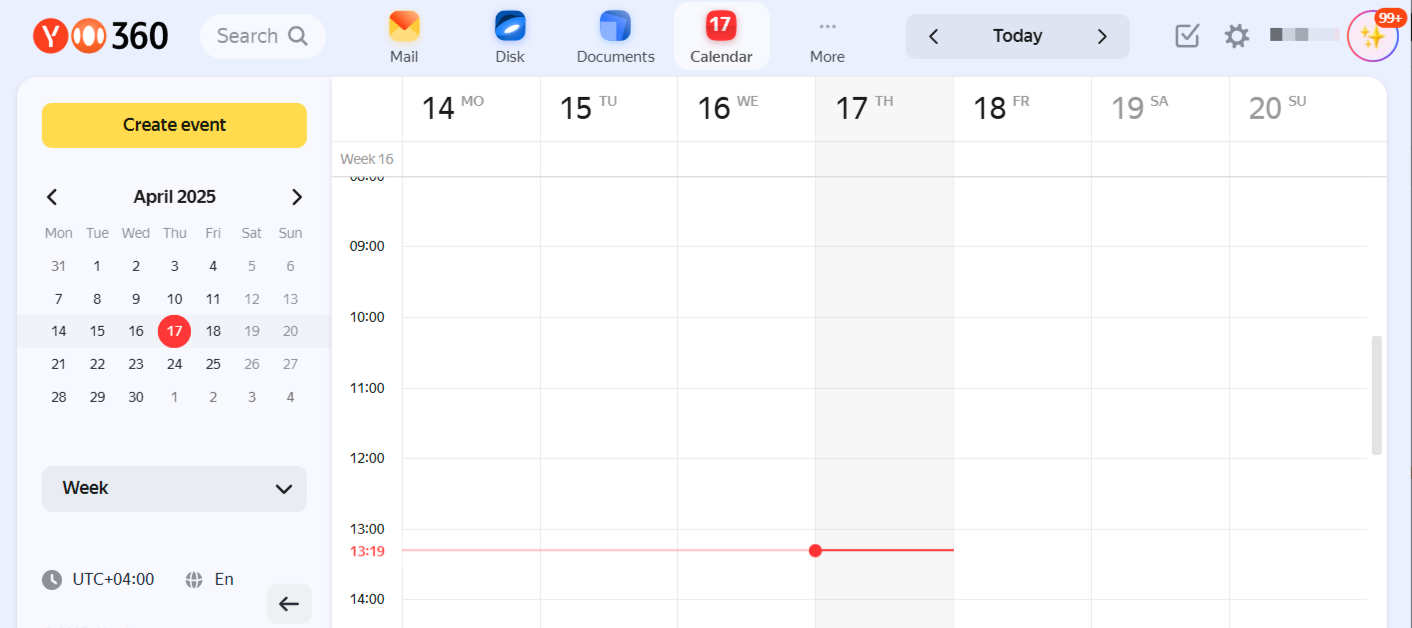Open settings gear icon
The height and width of the screenshot is (628, 1412).
[x=1237, y=36]
